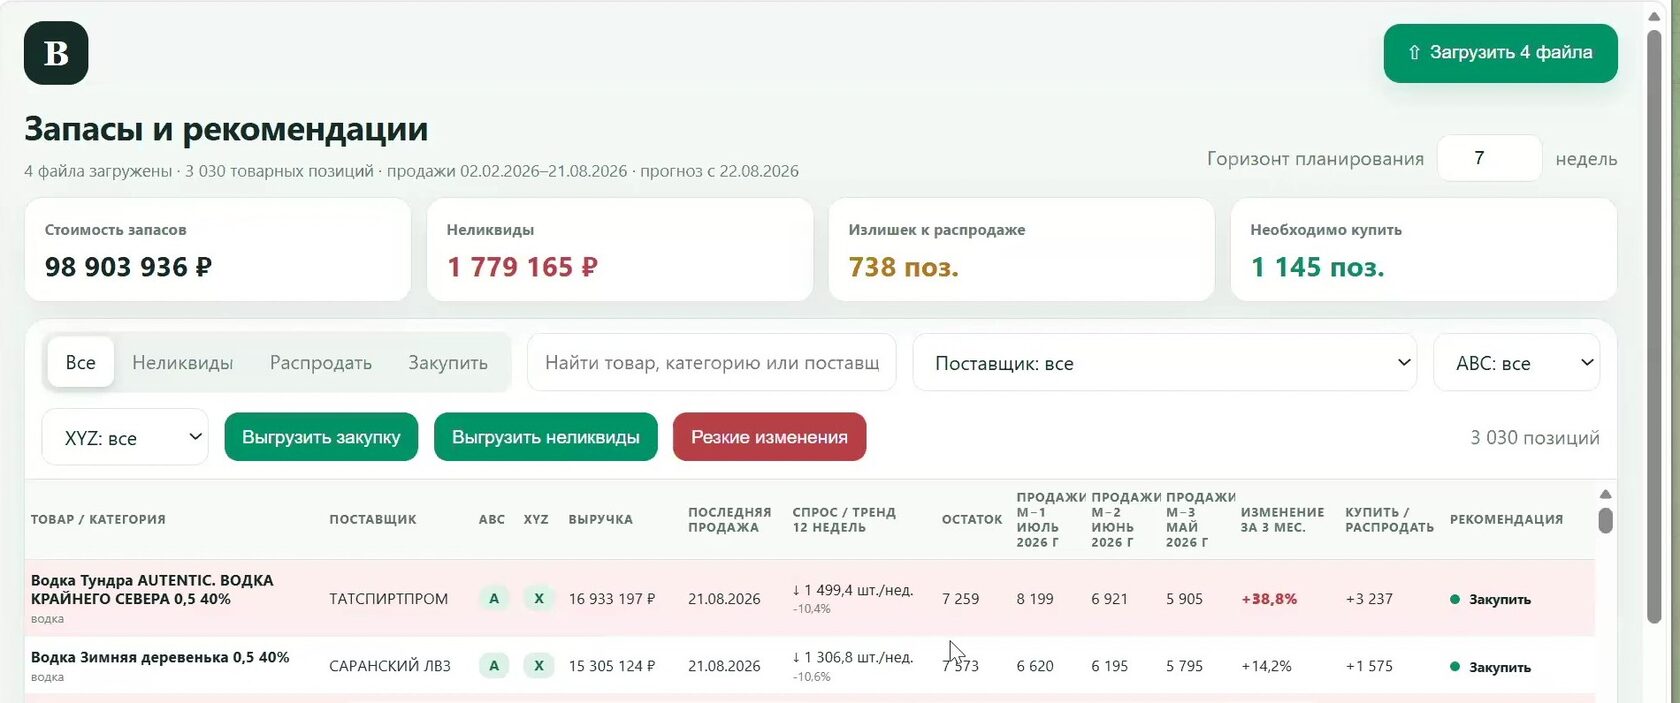Open the Неликвиды summary card
This screenshot has height=703, width=1680.
click(620, 249)
